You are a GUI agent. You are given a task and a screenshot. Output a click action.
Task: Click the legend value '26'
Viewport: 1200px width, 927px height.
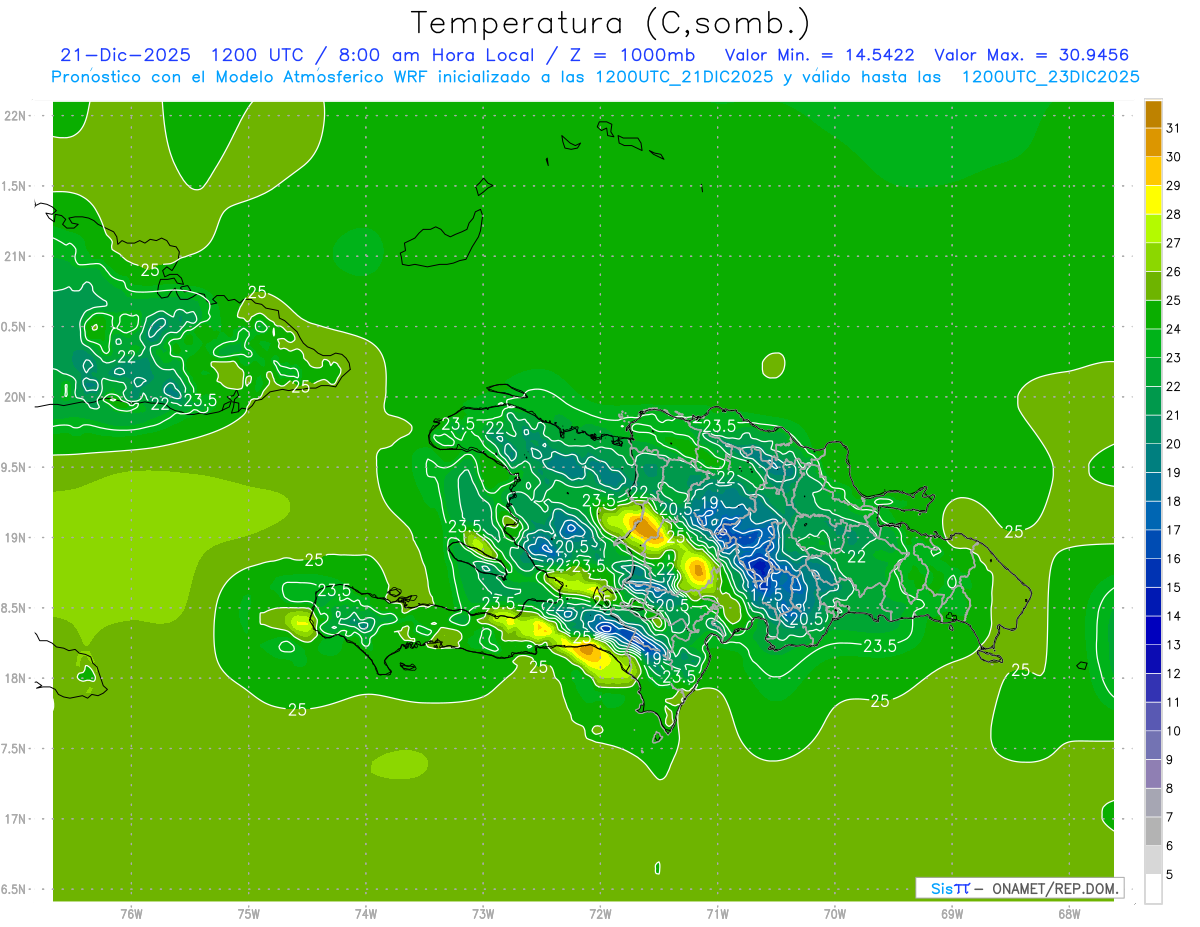pyautogui.click(x=1174, y=272)
